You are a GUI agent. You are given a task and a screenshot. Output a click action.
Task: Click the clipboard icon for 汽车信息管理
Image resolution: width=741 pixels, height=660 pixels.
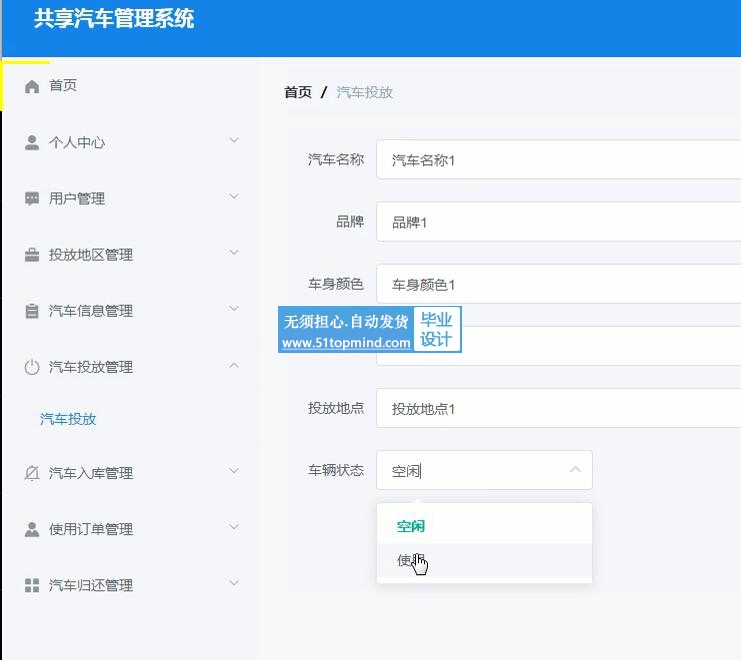(32, 311)
